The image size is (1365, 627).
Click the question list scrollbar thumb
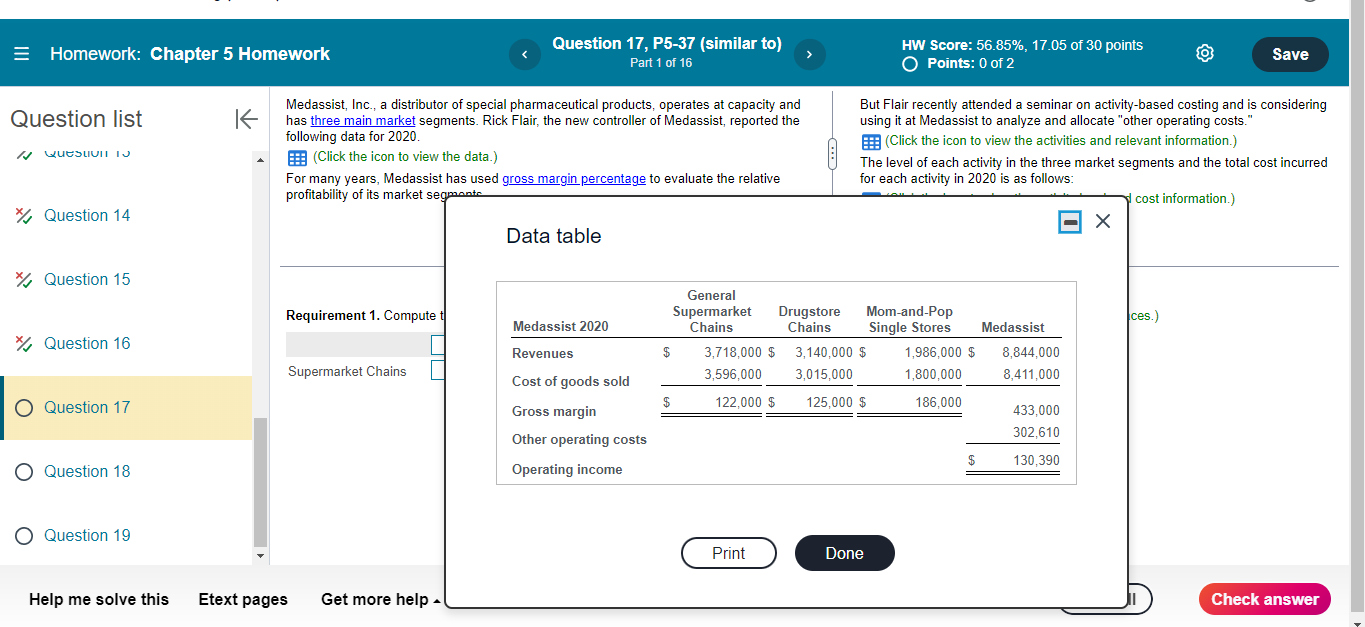click(260, 482)
